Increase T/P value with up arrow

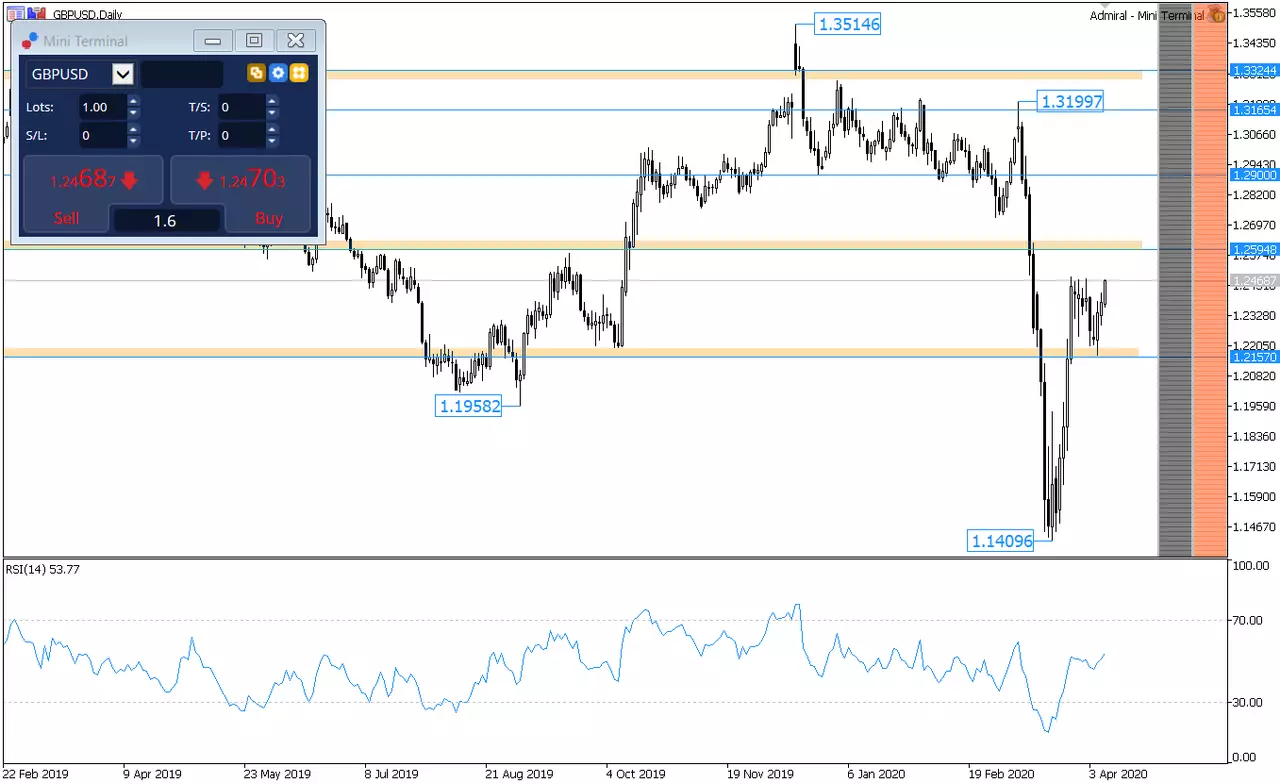[x=272, y=129]
